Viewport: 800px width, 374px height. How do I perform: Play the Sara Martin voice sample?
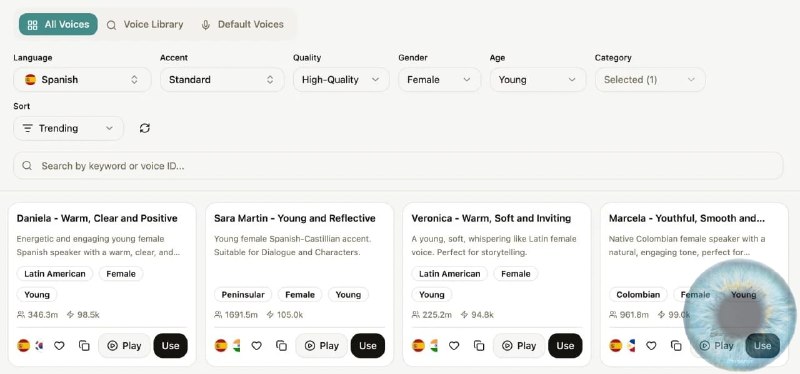(x=322, y=346)
